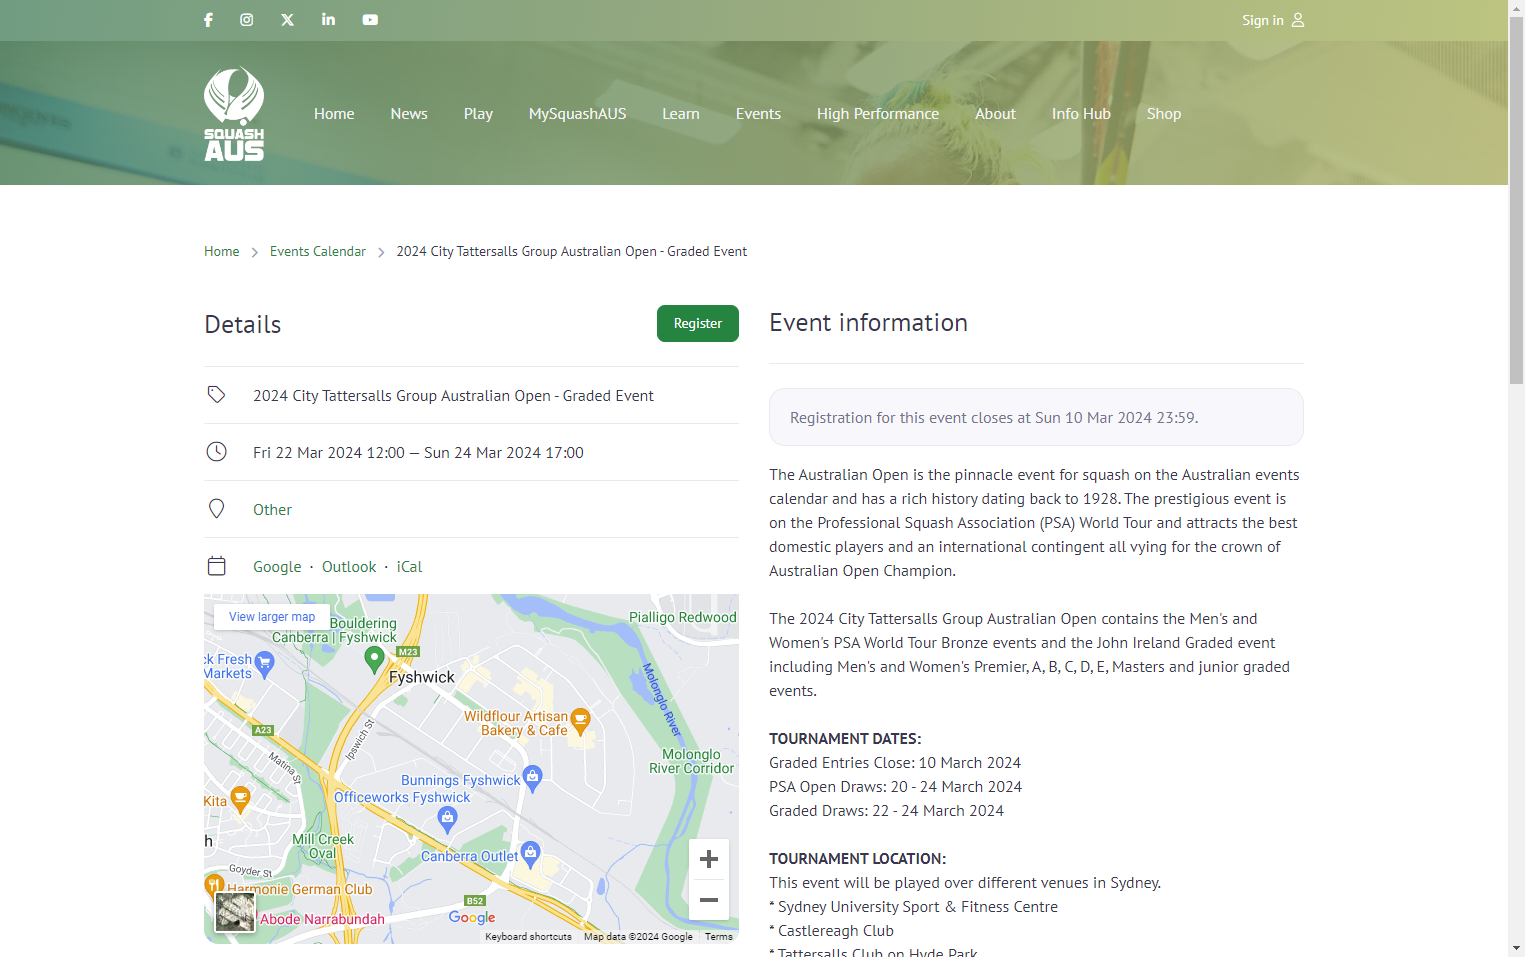This screenshot has height=957, width=1525.
Task: Download the iCal calendar file
Action: click(x=409, y=567)
